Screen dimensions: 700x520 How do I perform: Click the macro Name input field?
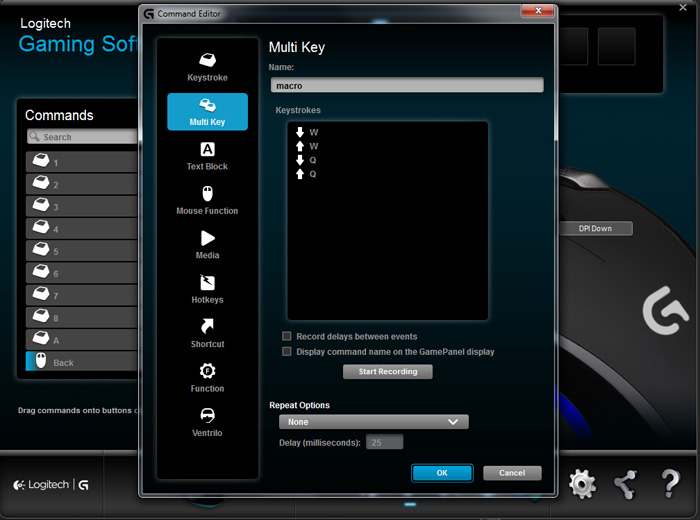407,85
